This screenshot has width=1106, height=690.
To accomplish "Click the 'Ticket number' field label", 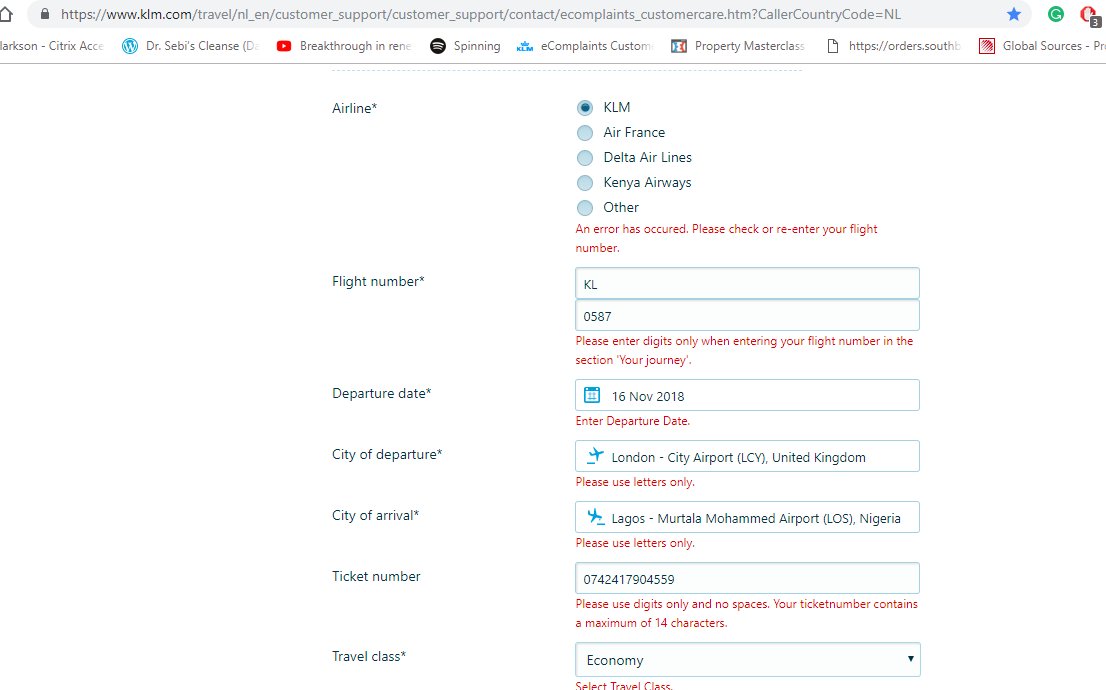I will [x=376, y=576].
